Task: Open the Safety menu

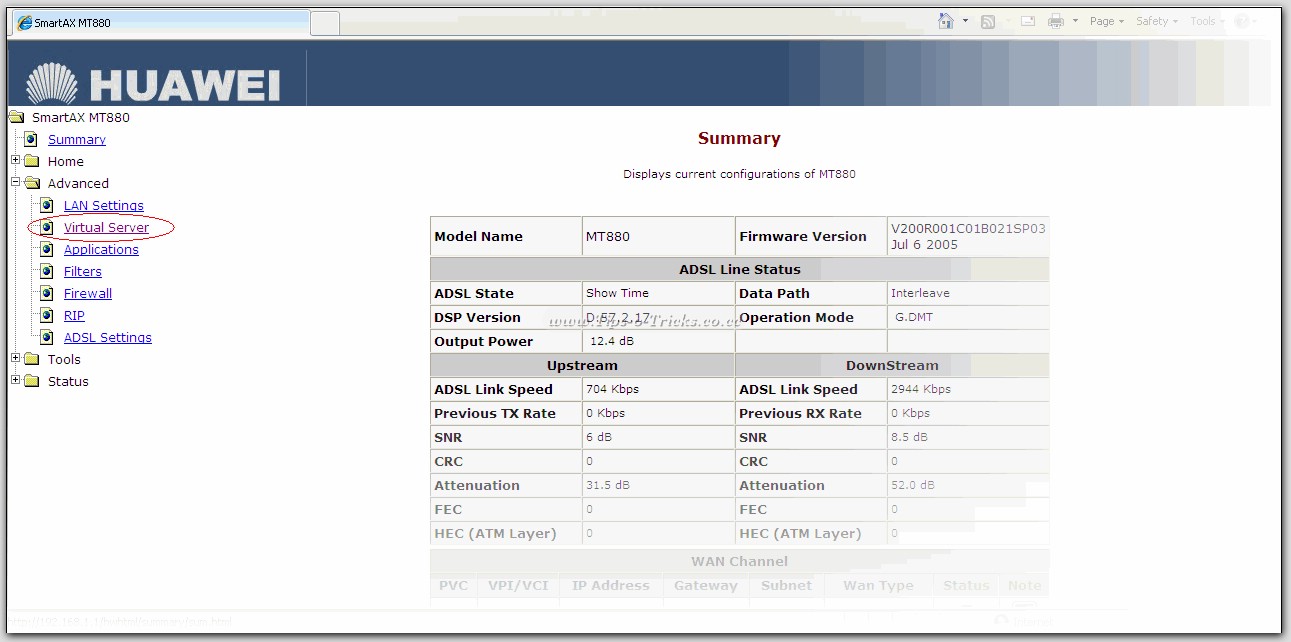Action: (x=1157, y=21)
